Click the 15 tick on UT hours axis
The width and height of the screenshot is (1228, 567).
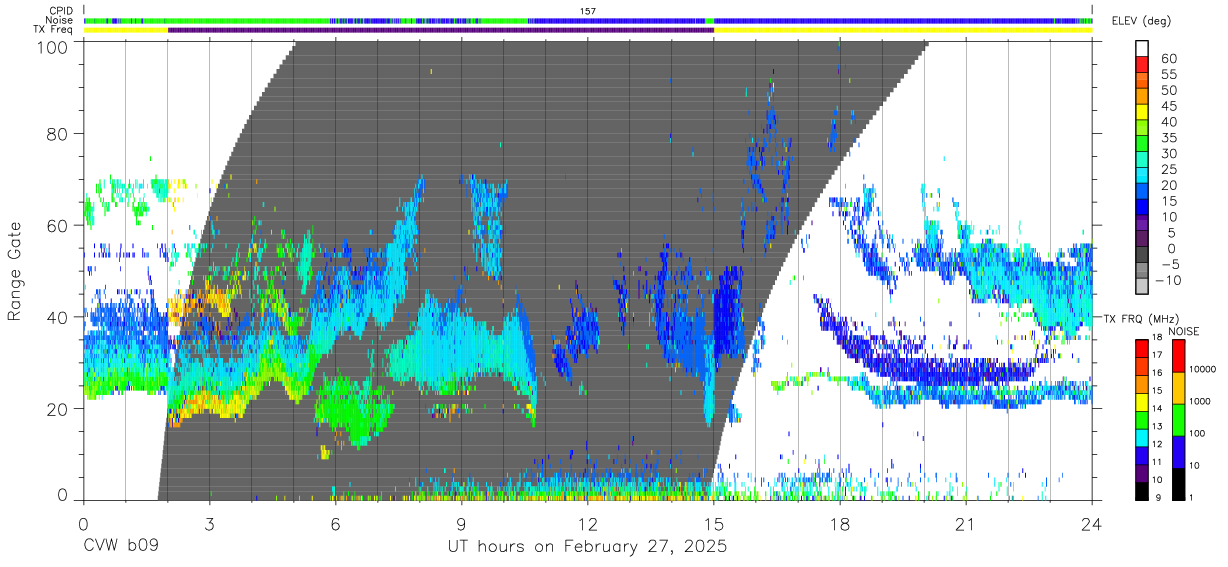713,524
